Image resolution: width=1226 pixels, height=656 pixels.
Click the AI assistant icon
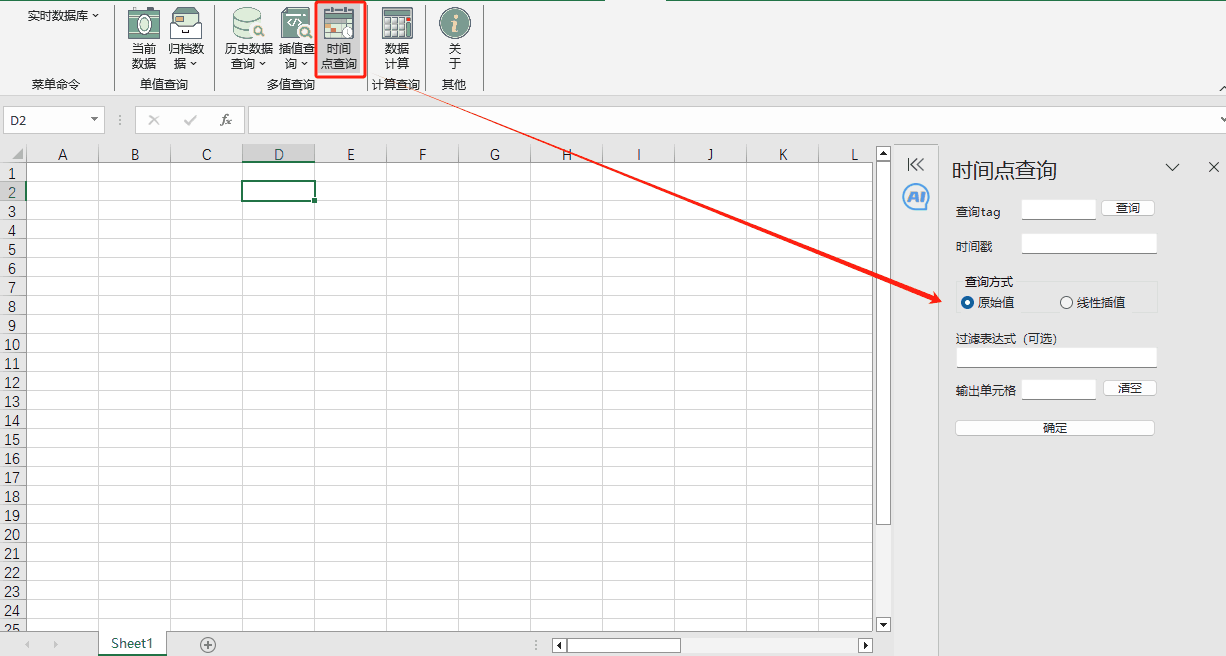tap(916, 197)
